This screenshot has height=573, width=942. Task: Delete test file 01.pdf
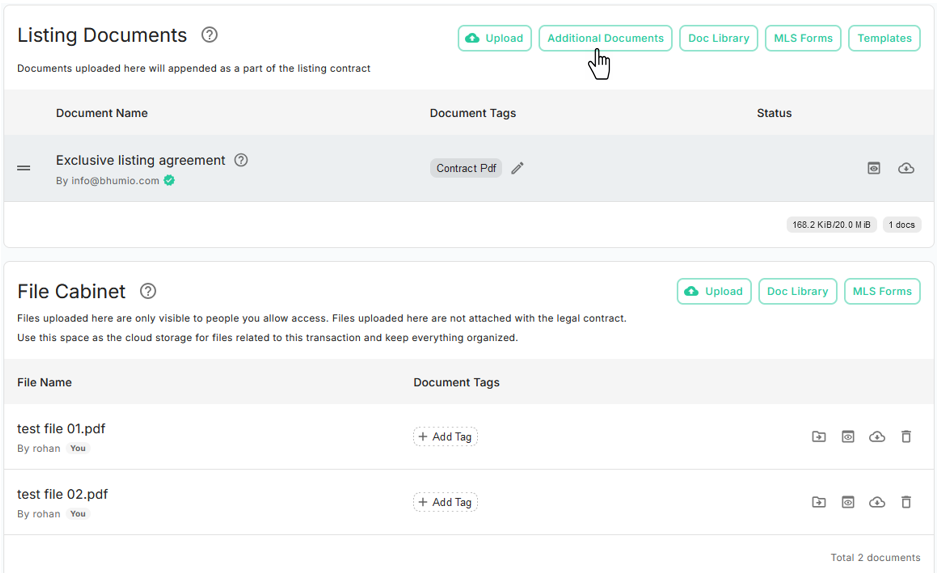coord(906,437)
